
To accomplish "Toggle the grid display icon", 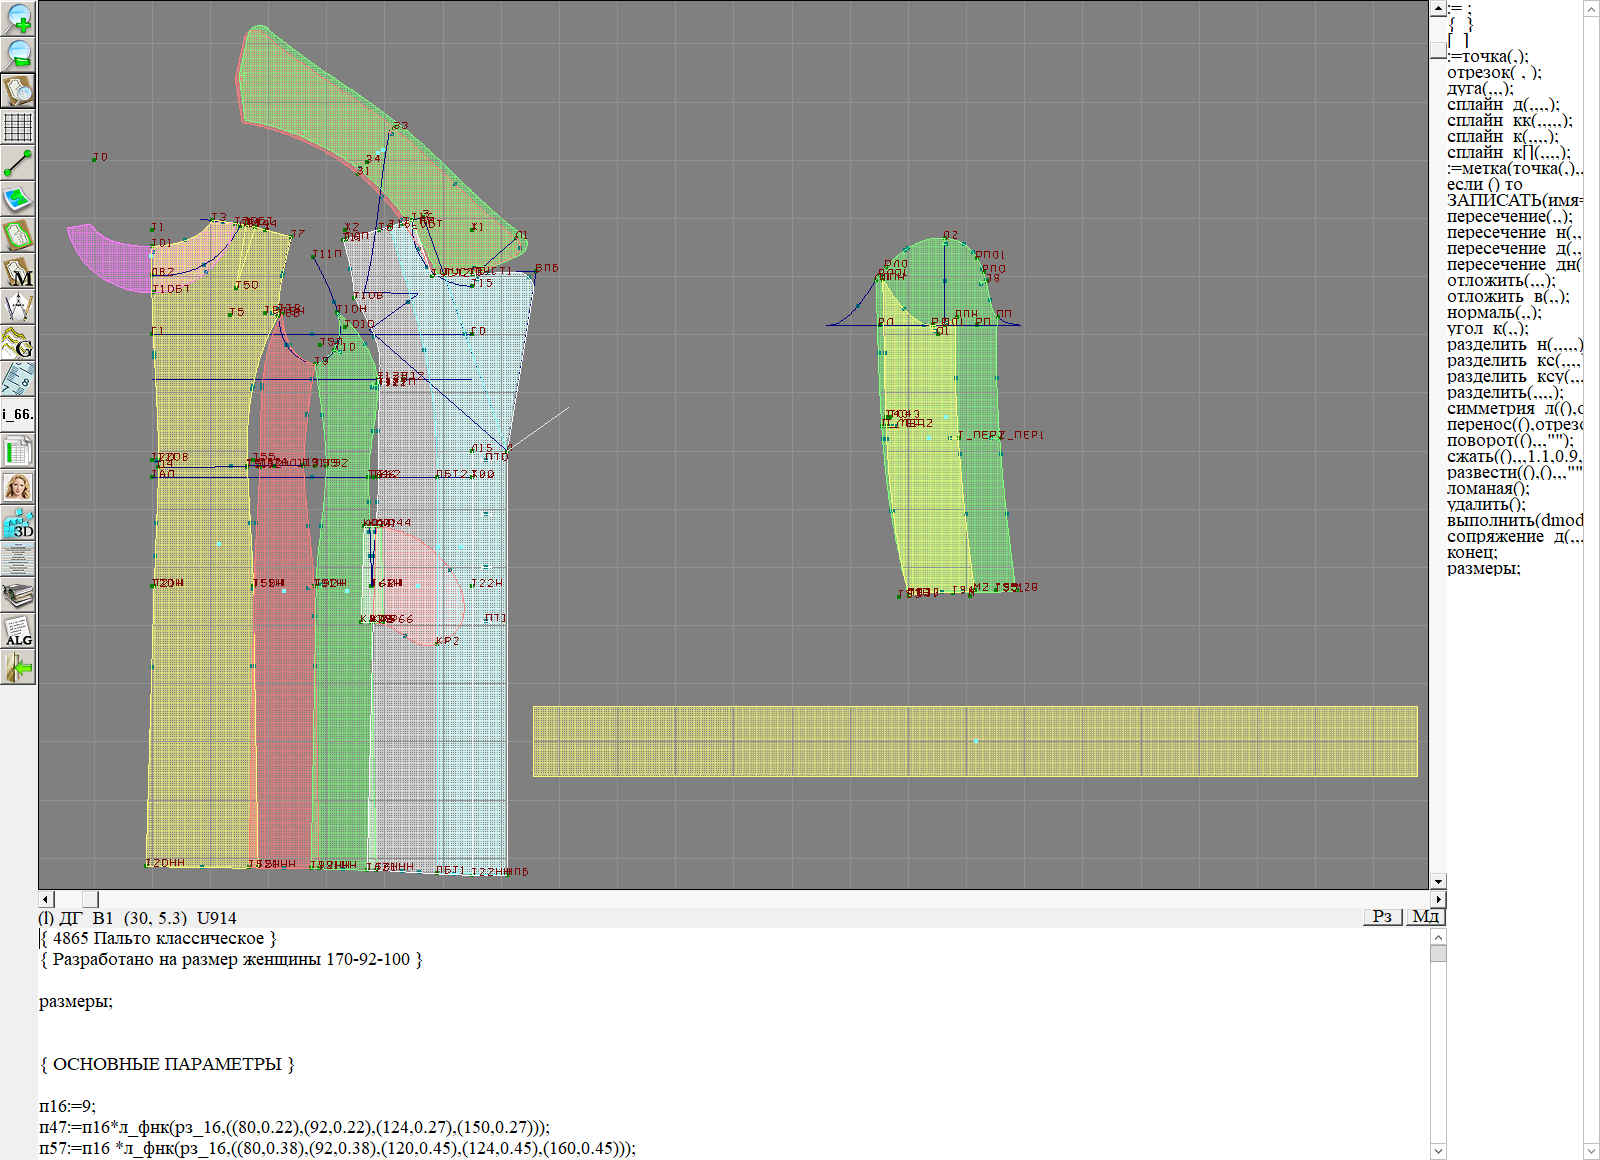I will pyautogui.click(x=19, y=127).
